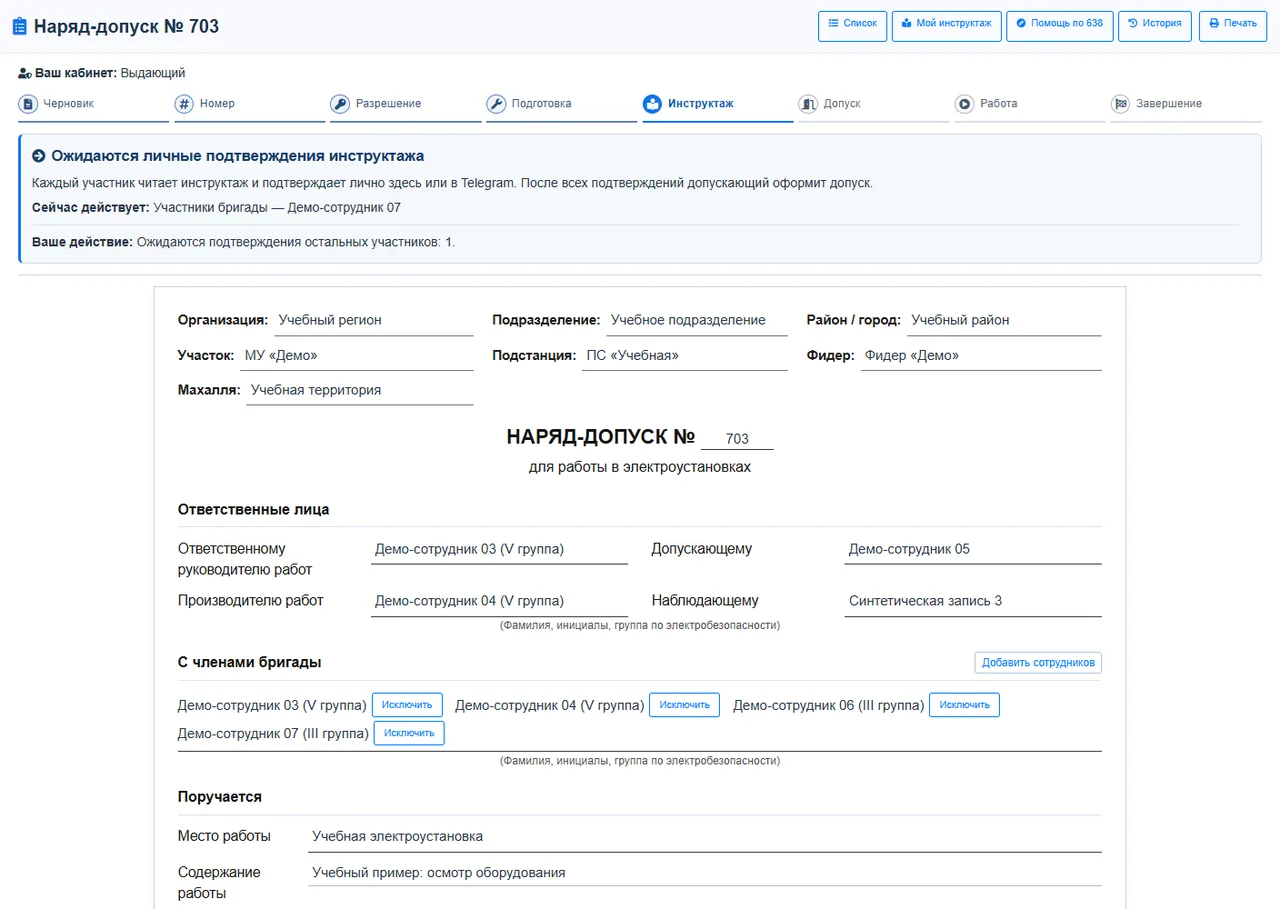Viewport: 1280px width, 909px height.
Task: Click the 'Ваше действие' status line
Action: 243,242
